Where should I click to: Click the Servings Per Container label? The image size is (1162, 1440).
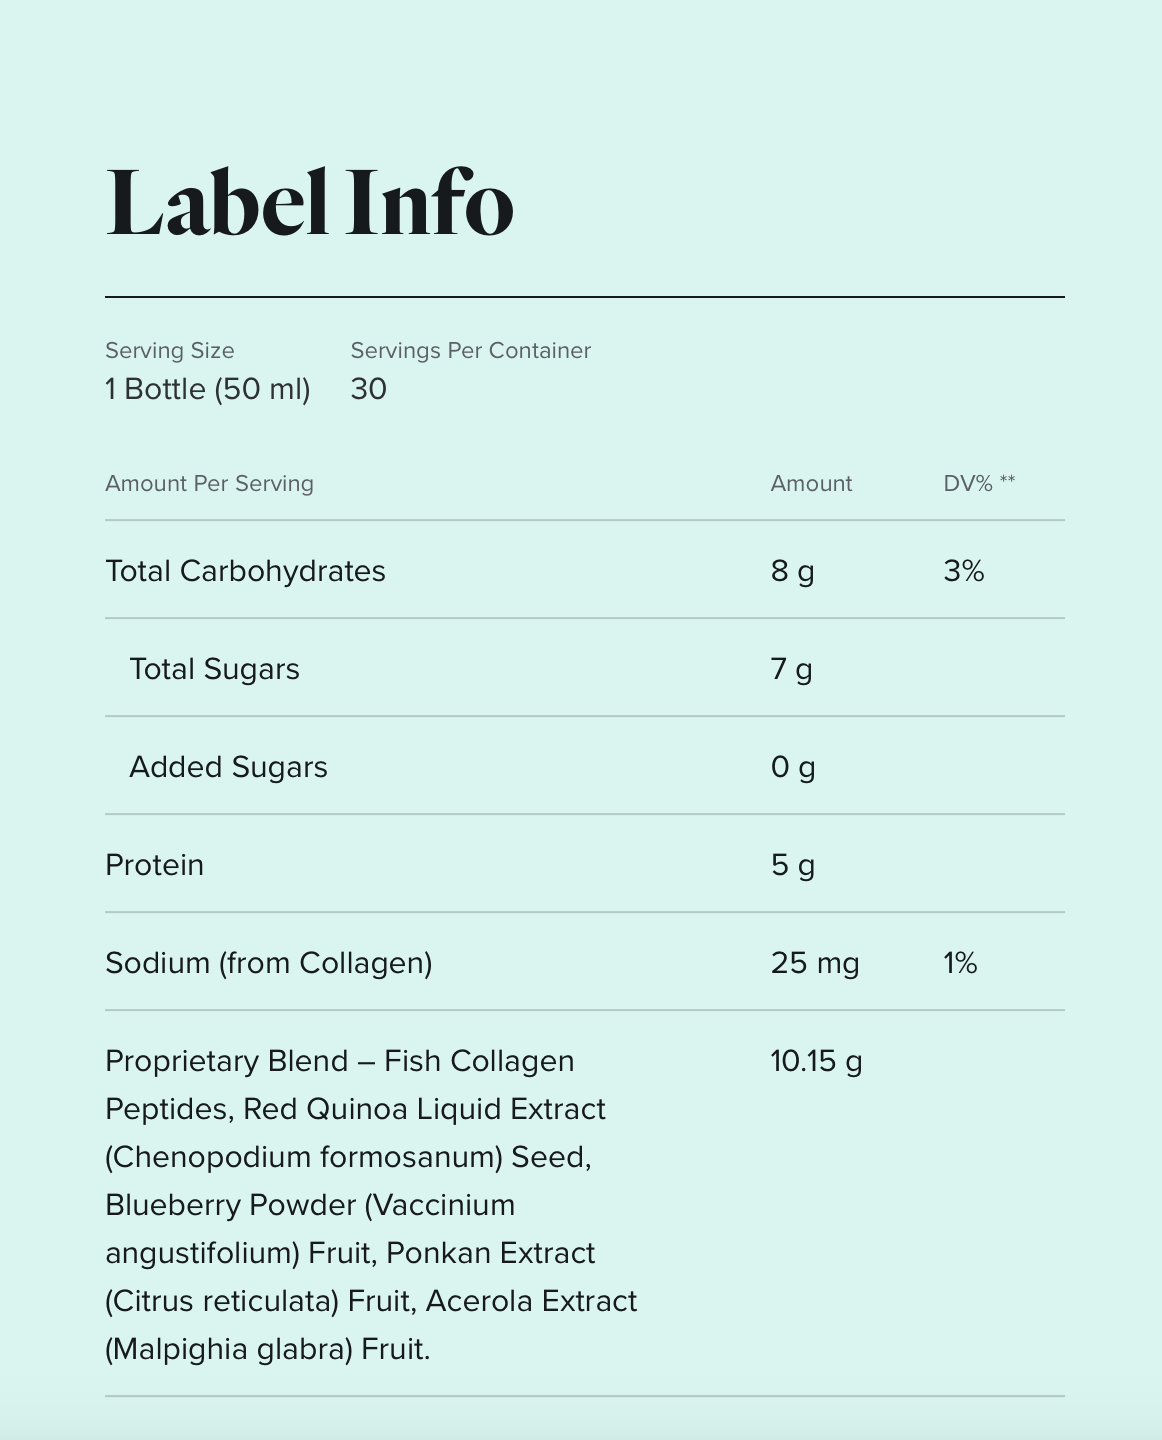click(471, 351)
